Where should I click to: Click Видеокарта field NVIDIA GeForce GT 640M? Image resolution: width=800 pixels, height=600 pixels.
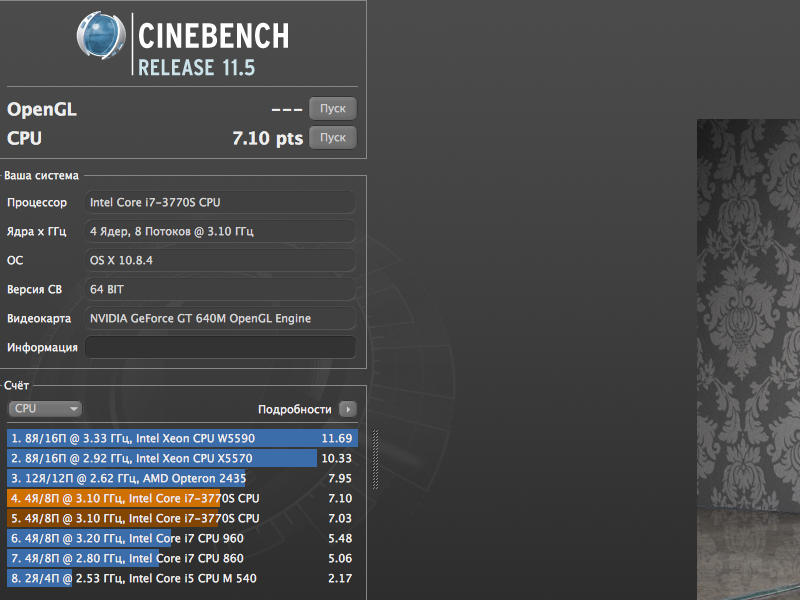220,318
